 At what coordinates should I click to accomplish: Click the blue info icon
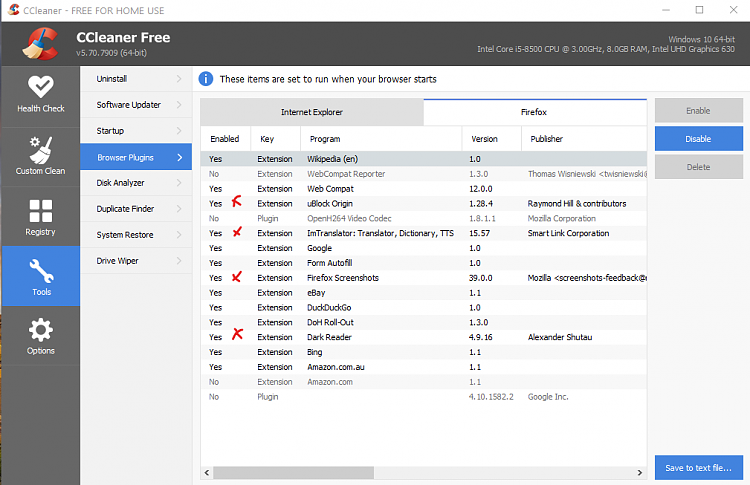click(206, 79)
